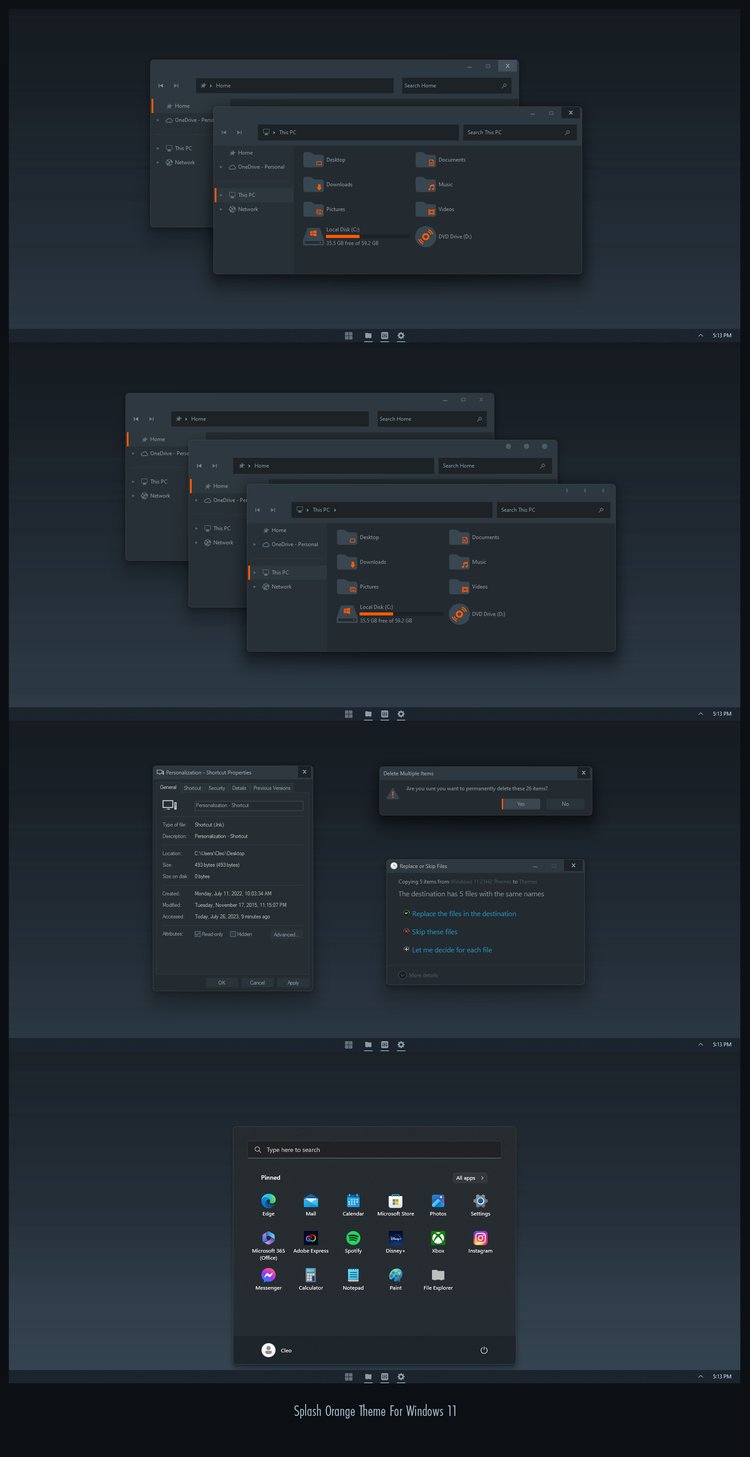Open the Details tab

(239, 788)
